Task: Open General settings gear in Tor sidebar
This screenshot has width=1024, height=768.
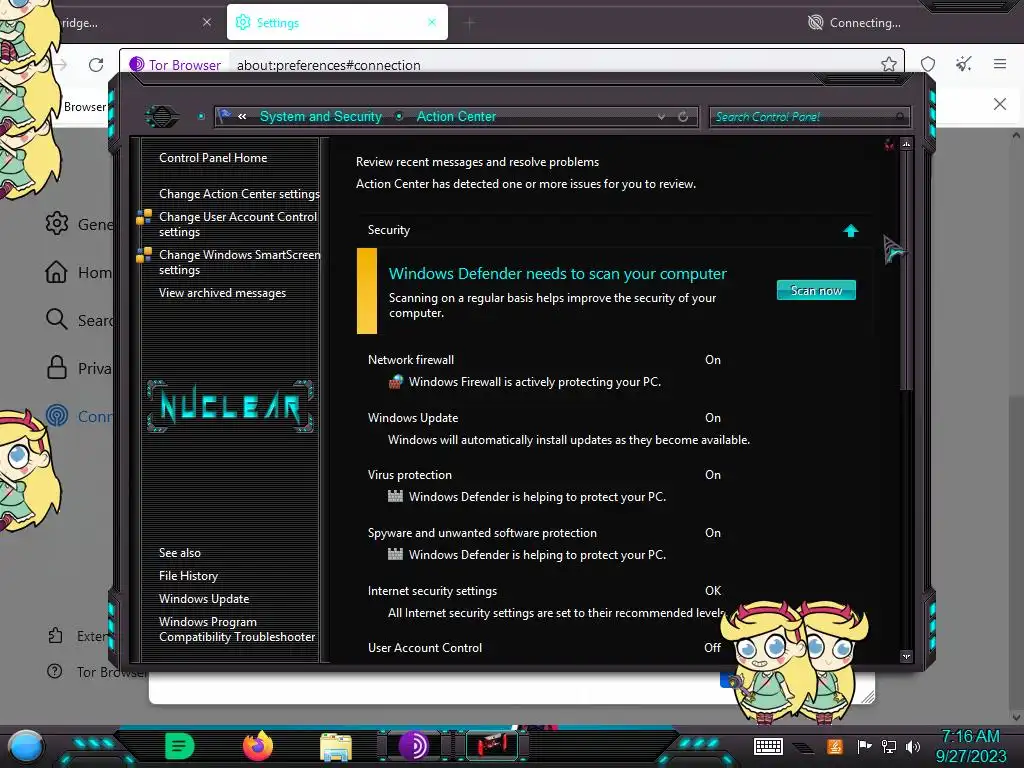Action: click(x=57, y=223)
